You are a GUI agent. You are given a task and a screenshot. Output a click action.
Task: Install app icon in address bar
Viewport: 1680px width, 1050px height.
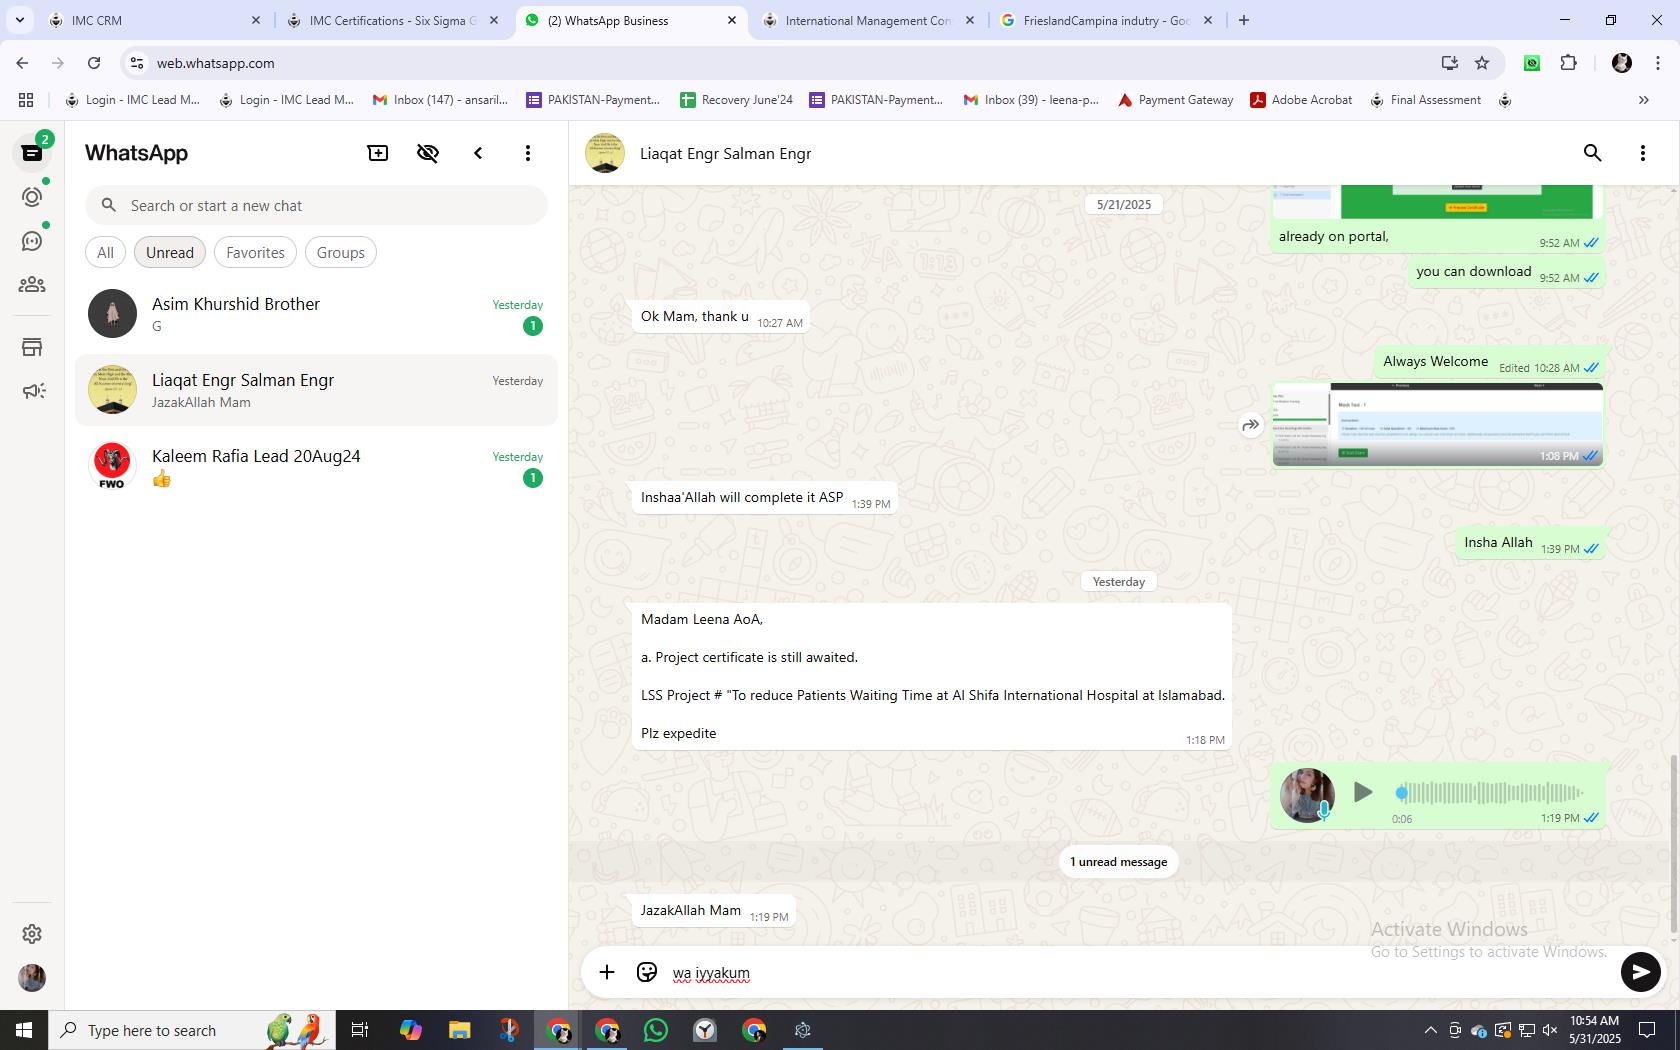click(1449, 63)
